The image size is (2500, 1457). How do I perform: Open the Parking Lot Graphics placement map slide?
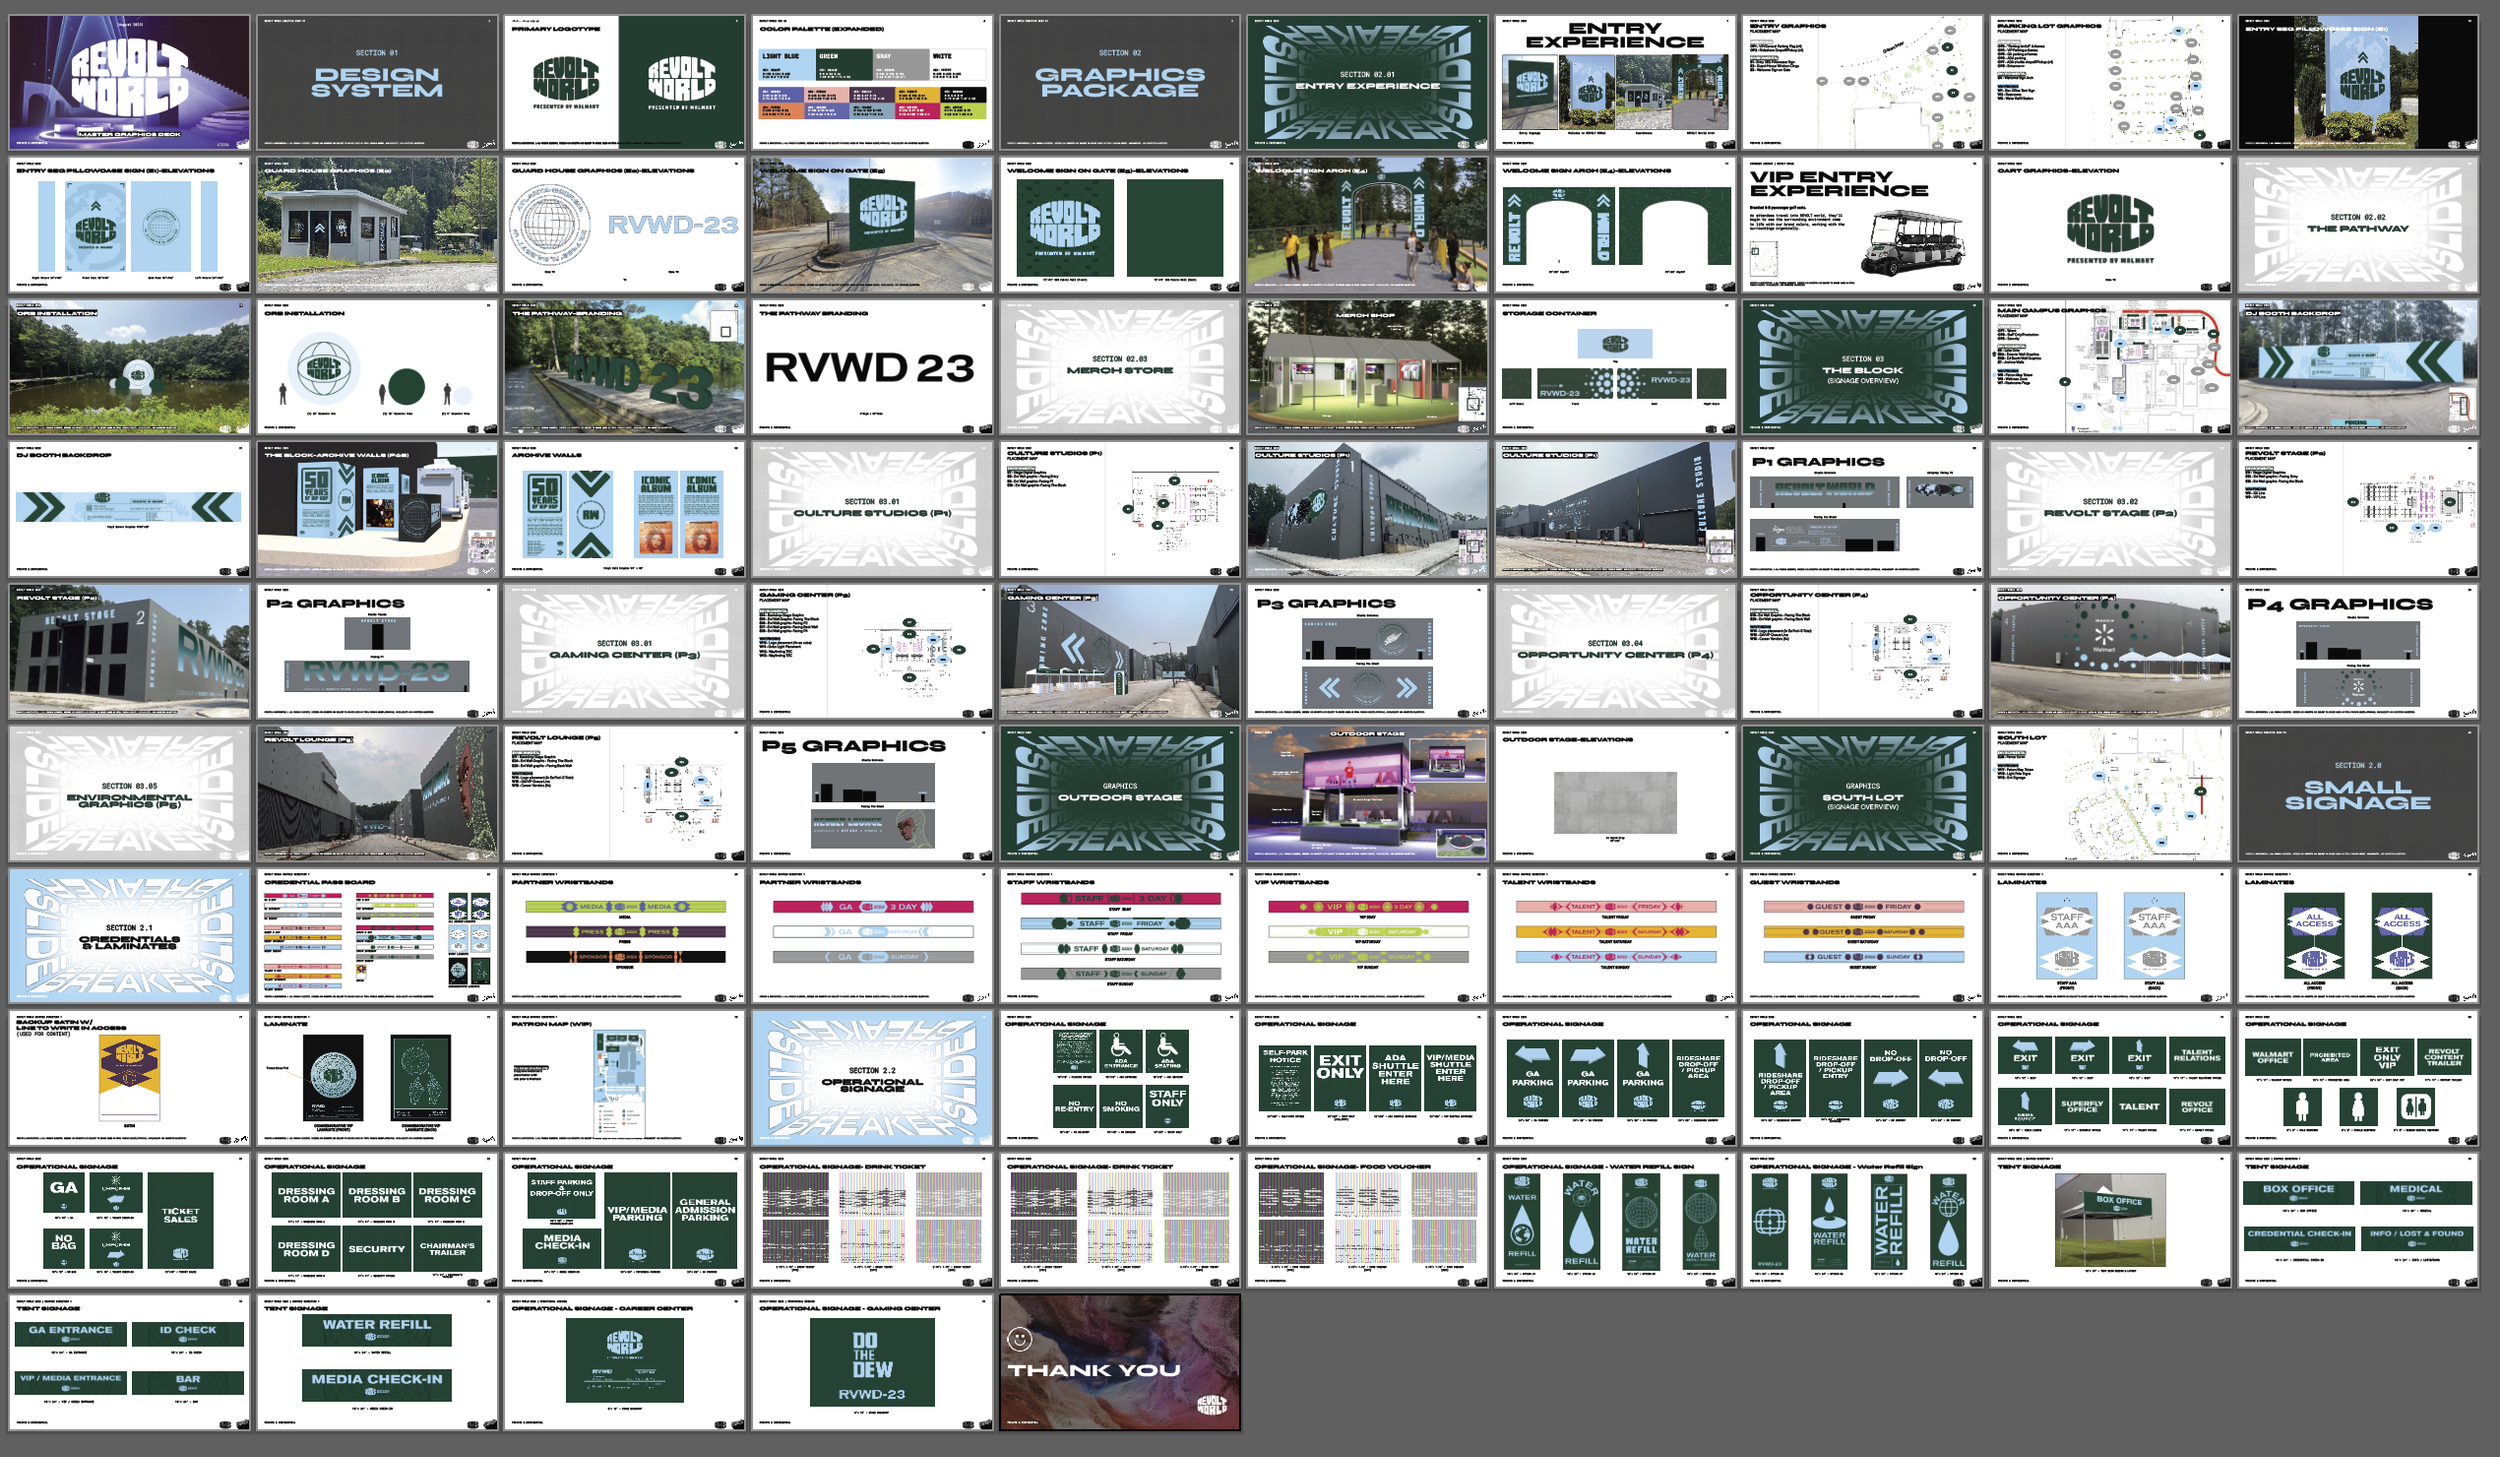pos(2110,83)
